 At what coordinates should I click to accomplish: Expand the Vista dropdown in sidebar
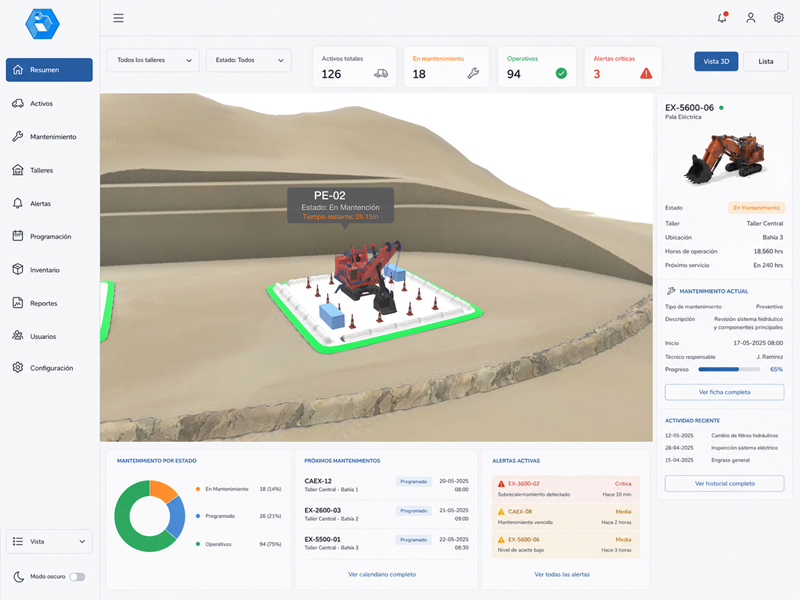[49, 541]
